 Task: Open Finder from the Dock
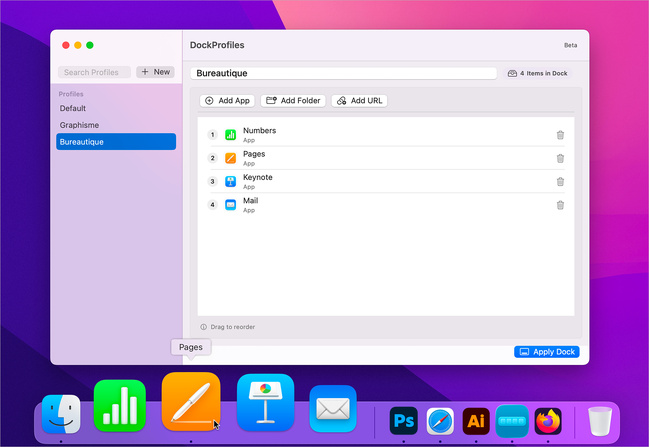61,414
